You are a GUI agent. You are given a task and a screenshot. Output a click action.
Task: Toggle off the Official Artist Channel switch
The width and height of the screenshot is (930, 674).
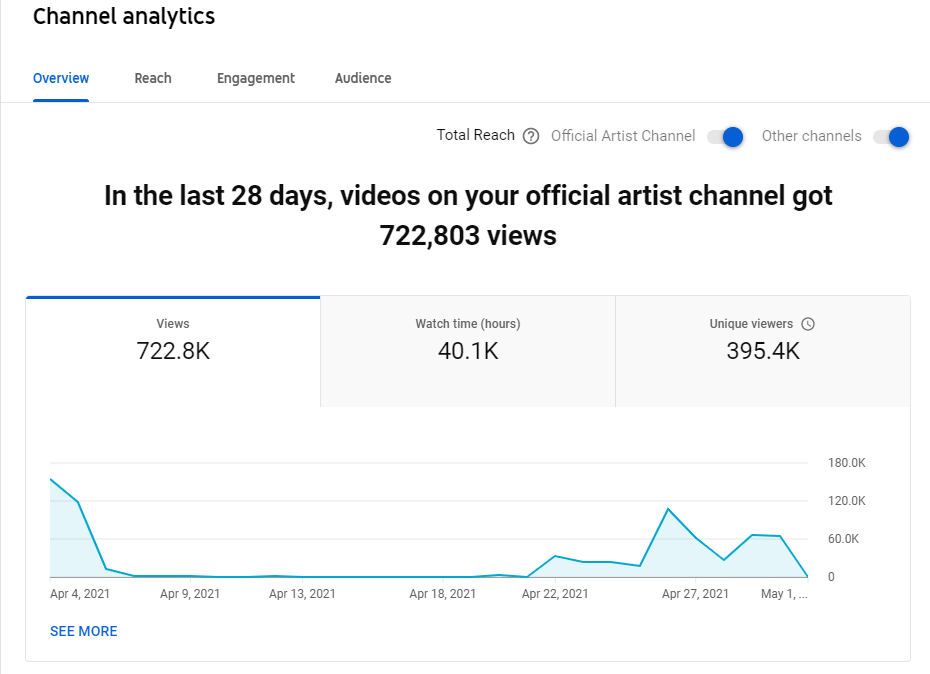coord(725,137)
